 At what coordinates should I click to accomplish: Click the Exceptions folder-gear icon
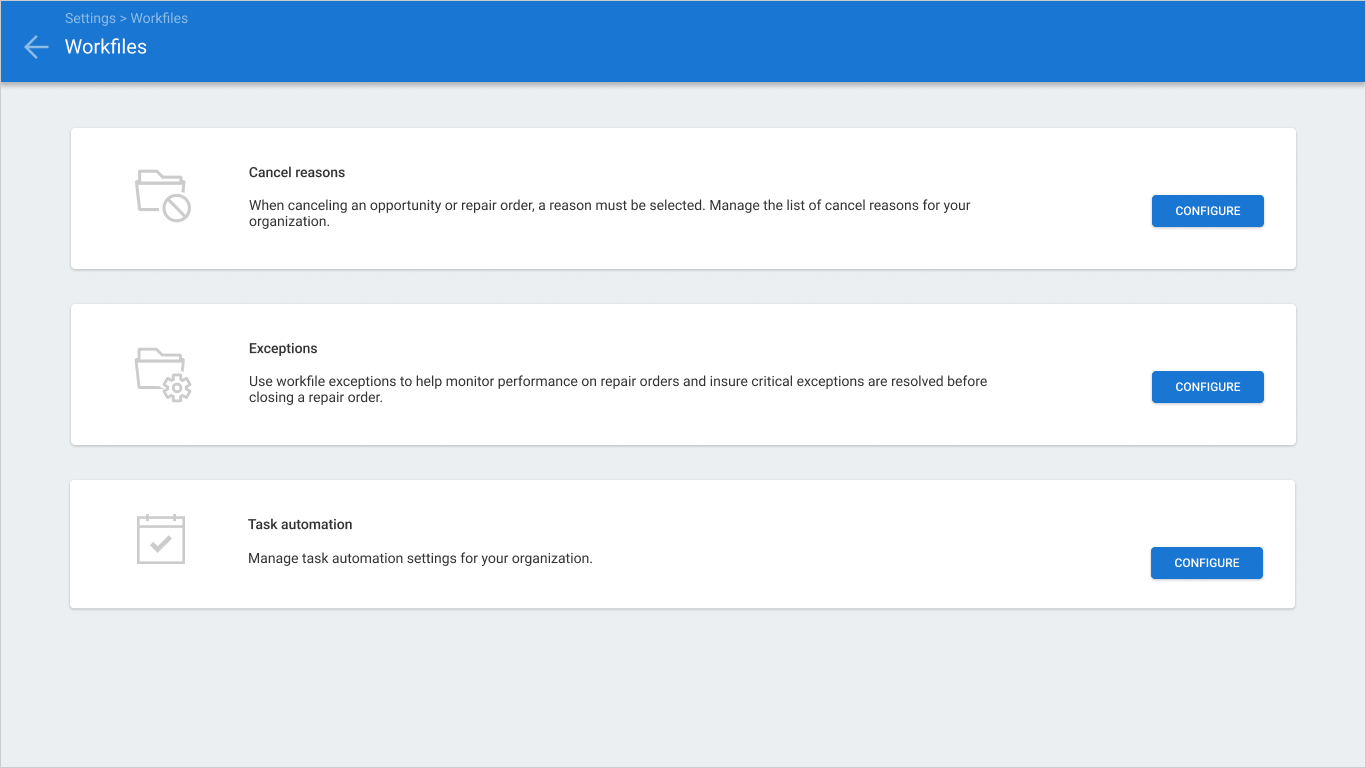[x=163, y=375]
